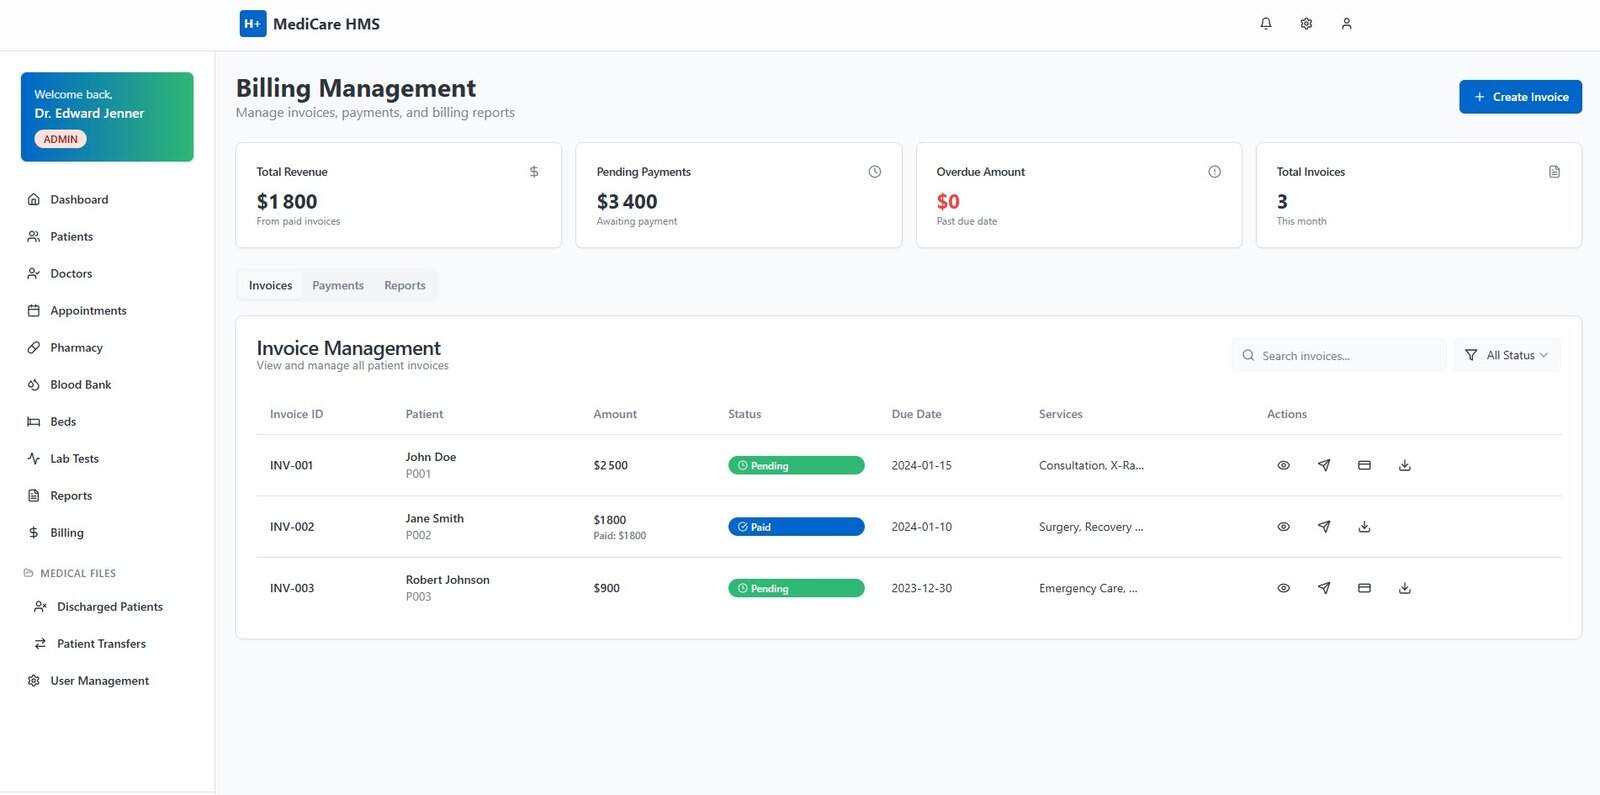
Task: Send invoice INV-002 via paper plane icon
Action: point(1324,527)
